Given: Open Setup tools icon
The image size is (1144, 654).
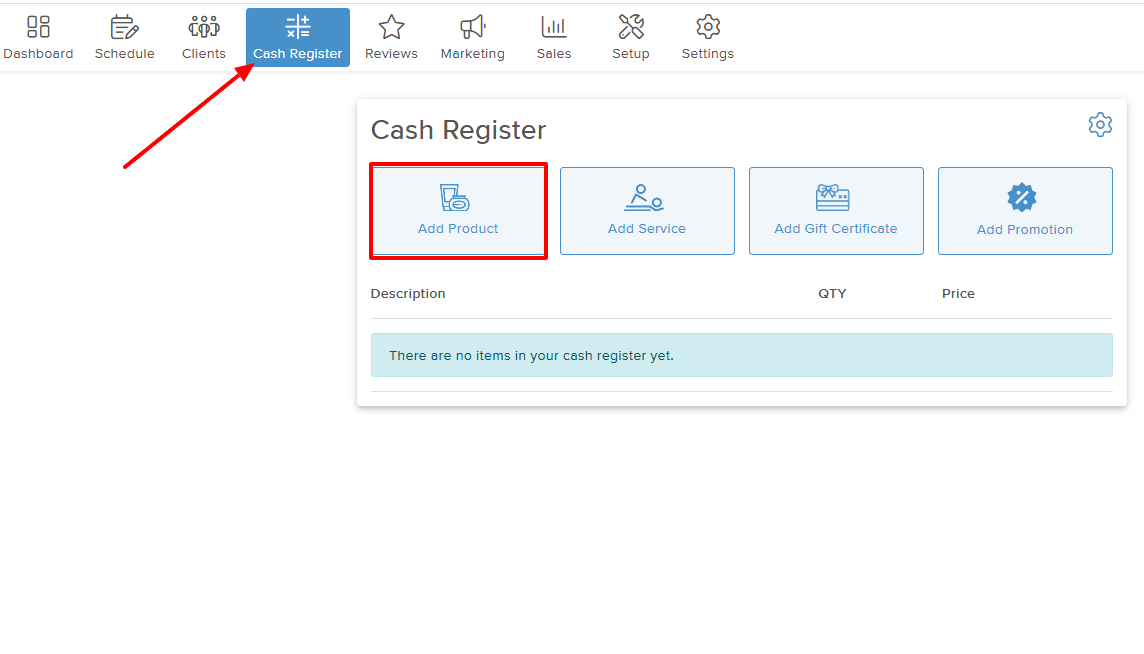Looking at the screenshot, I should click(631, 27).
